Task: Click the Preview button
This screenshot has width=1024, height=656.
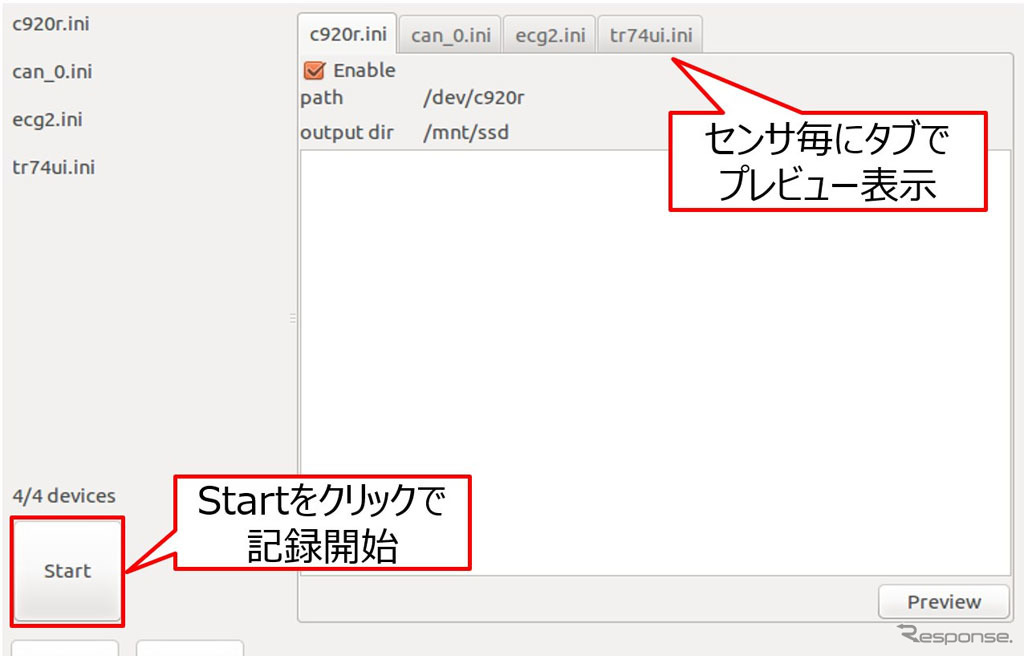Action: click(x=943, y=602)
